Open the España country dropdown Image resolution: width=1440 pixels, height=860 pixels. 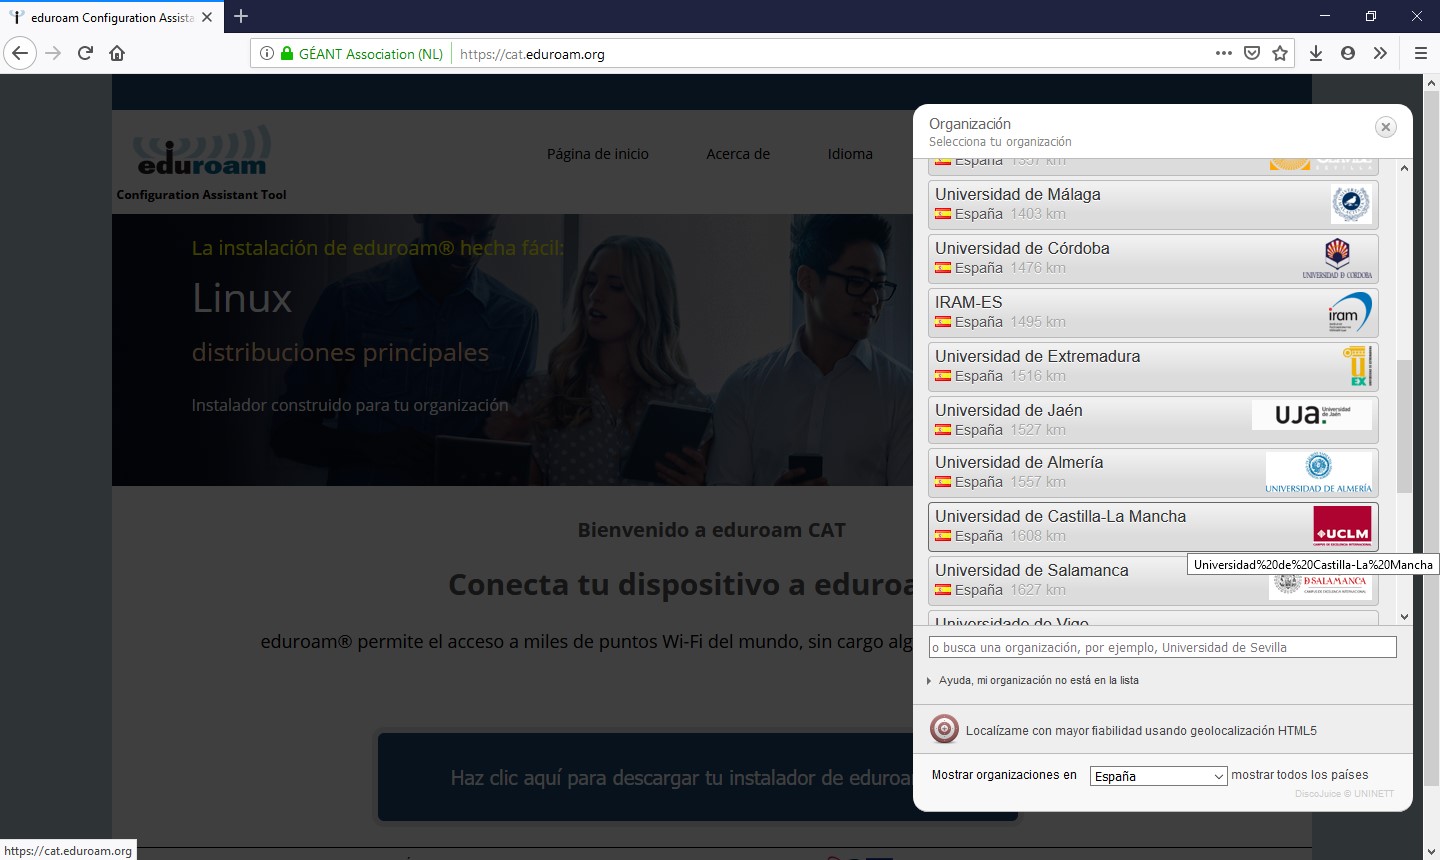(x=1158, y=776)
